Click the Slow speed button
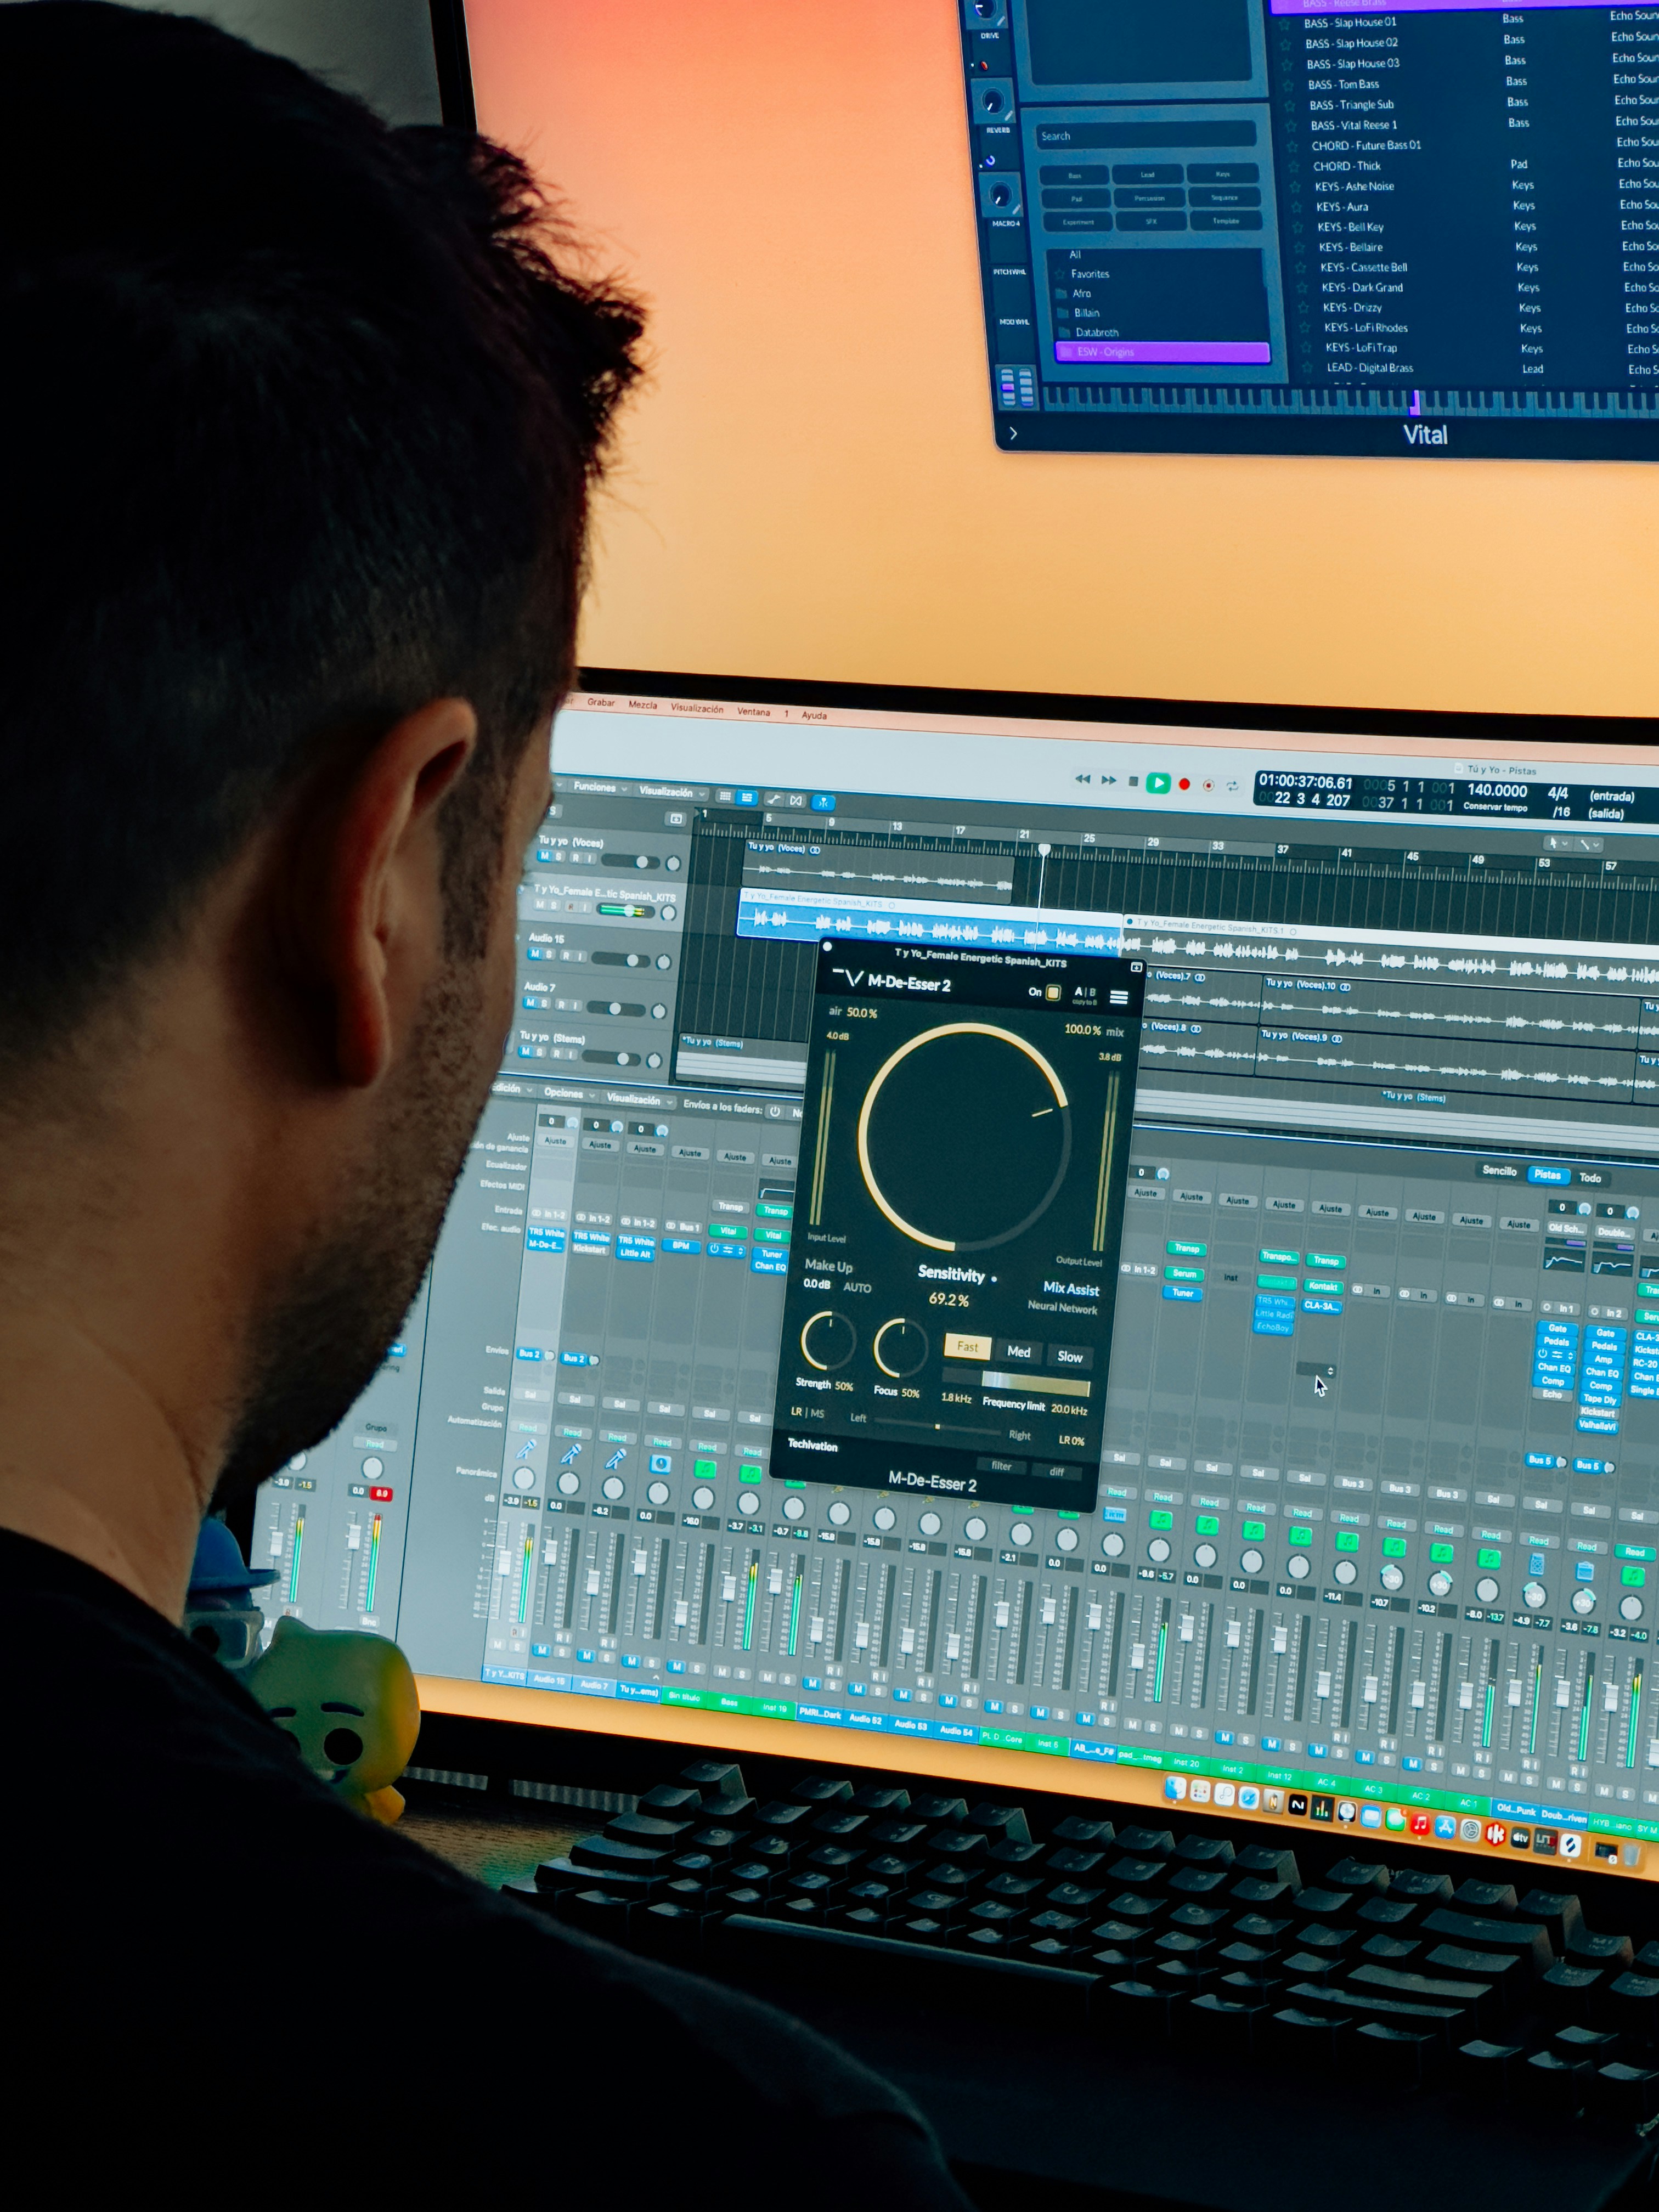1659x2212 pixels. (1069, 1357)
